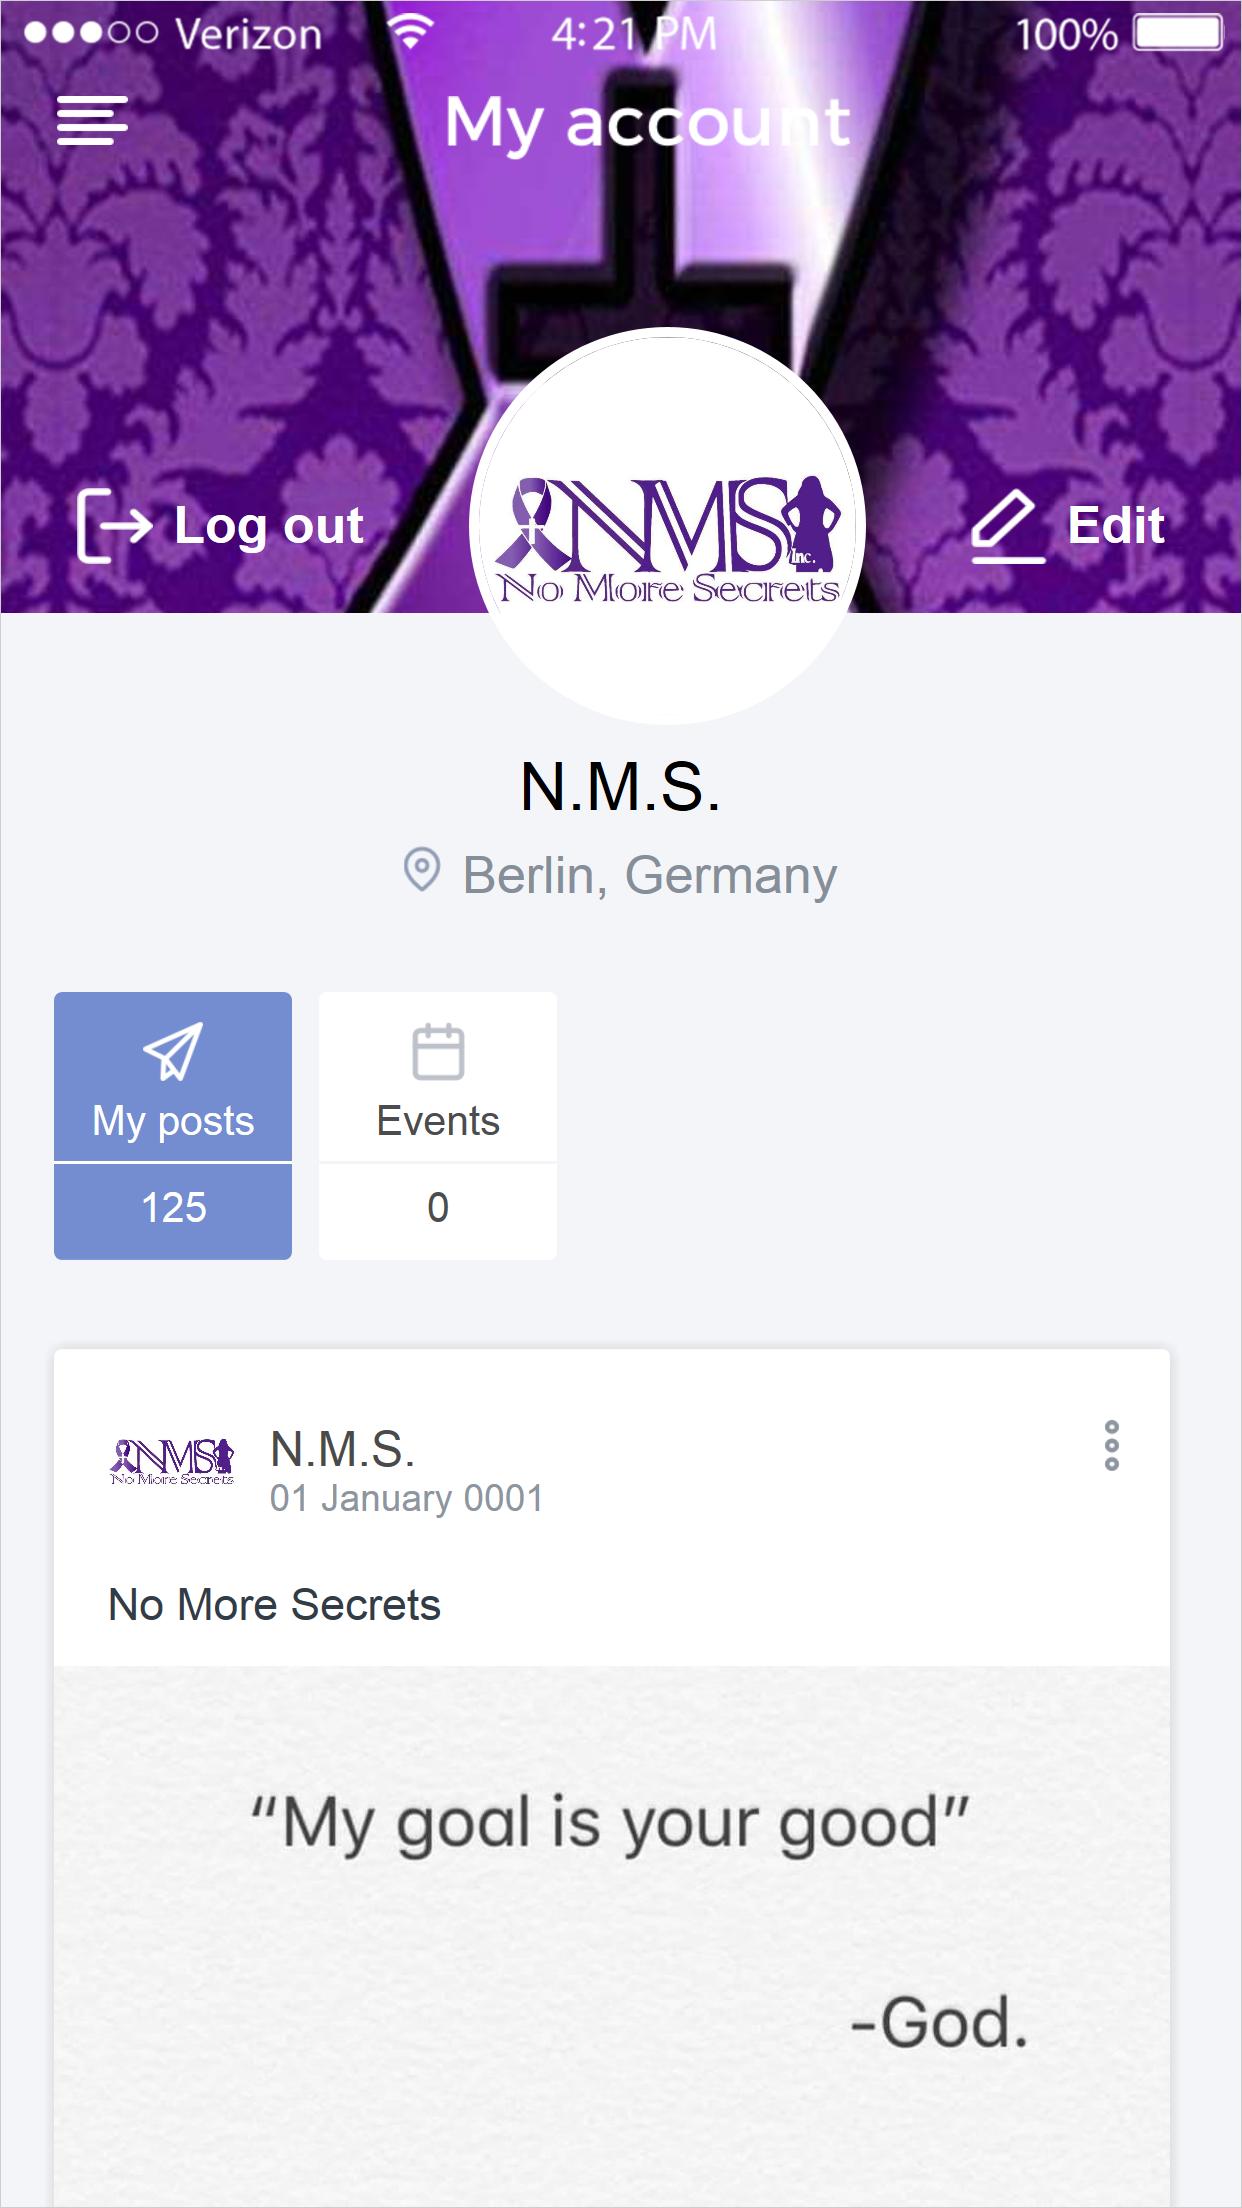Click the Log out arrow icon
Viewport: 1242px width, 2208px height.
(113, 526)
